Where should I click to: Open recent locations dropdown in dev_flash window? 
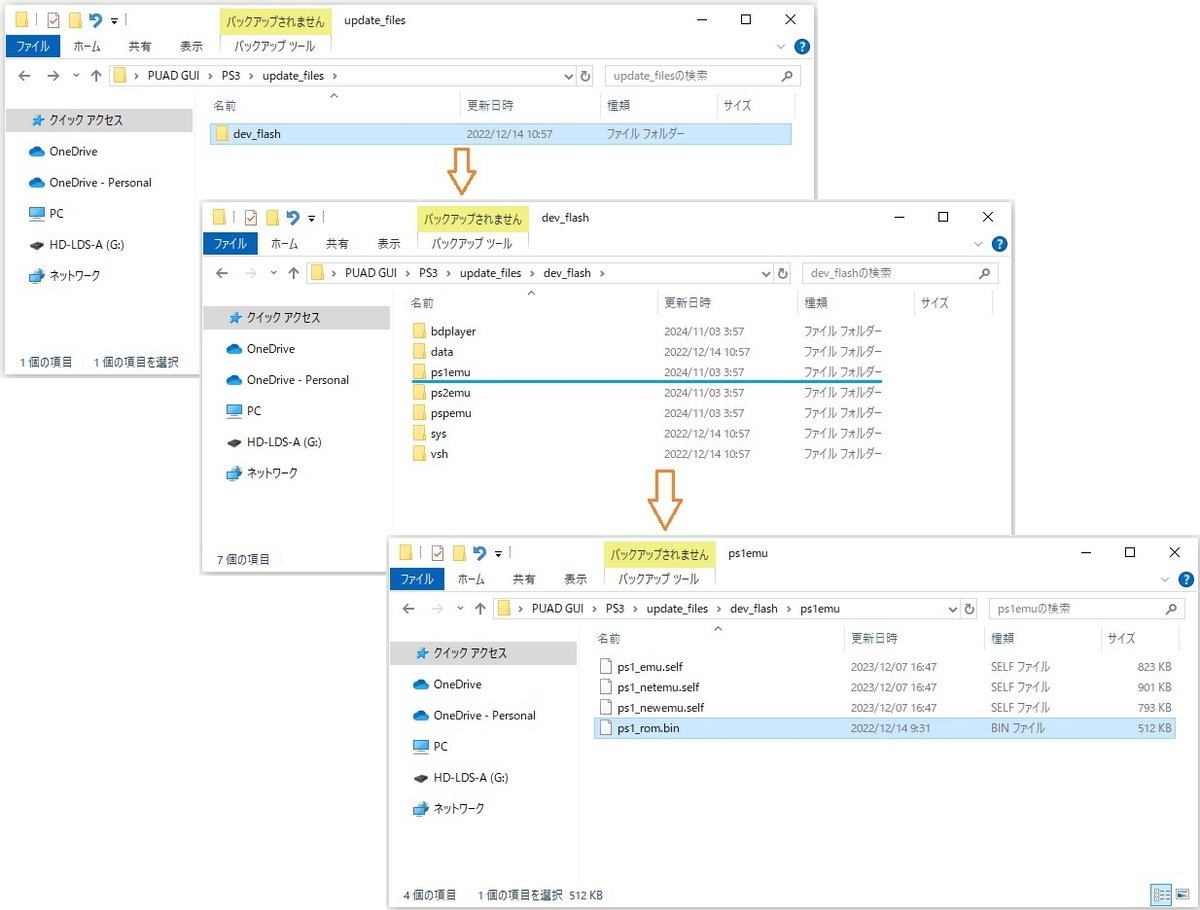pyautogui.click(x=273, y=272)
